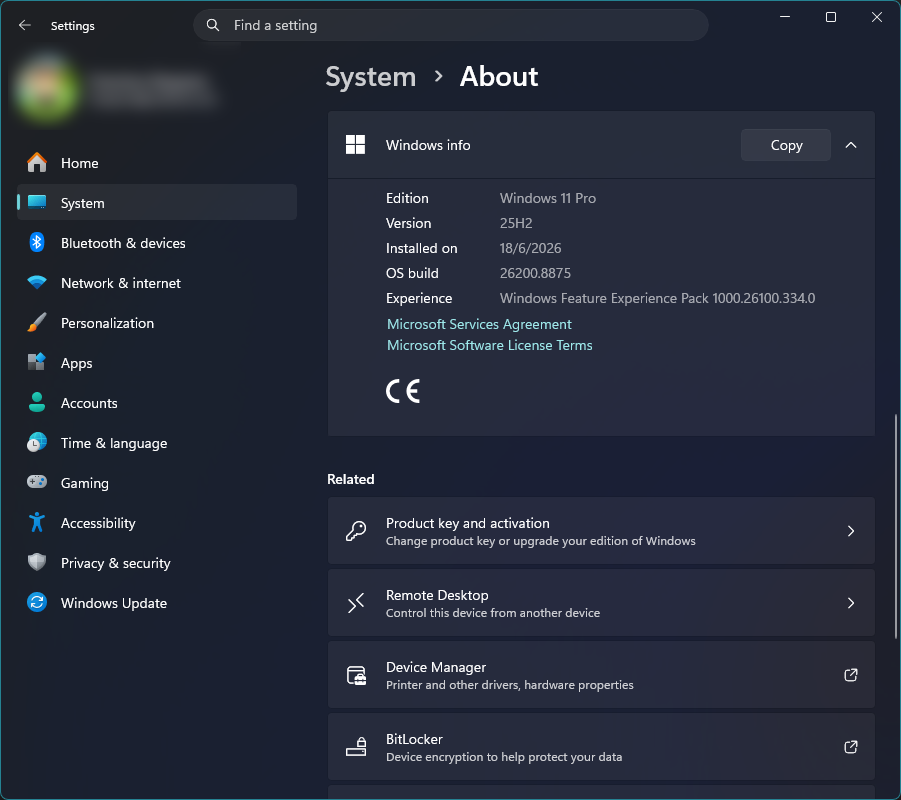Click BitLocker external link icon
The image size is (901, 800).
tap(850, 747)
